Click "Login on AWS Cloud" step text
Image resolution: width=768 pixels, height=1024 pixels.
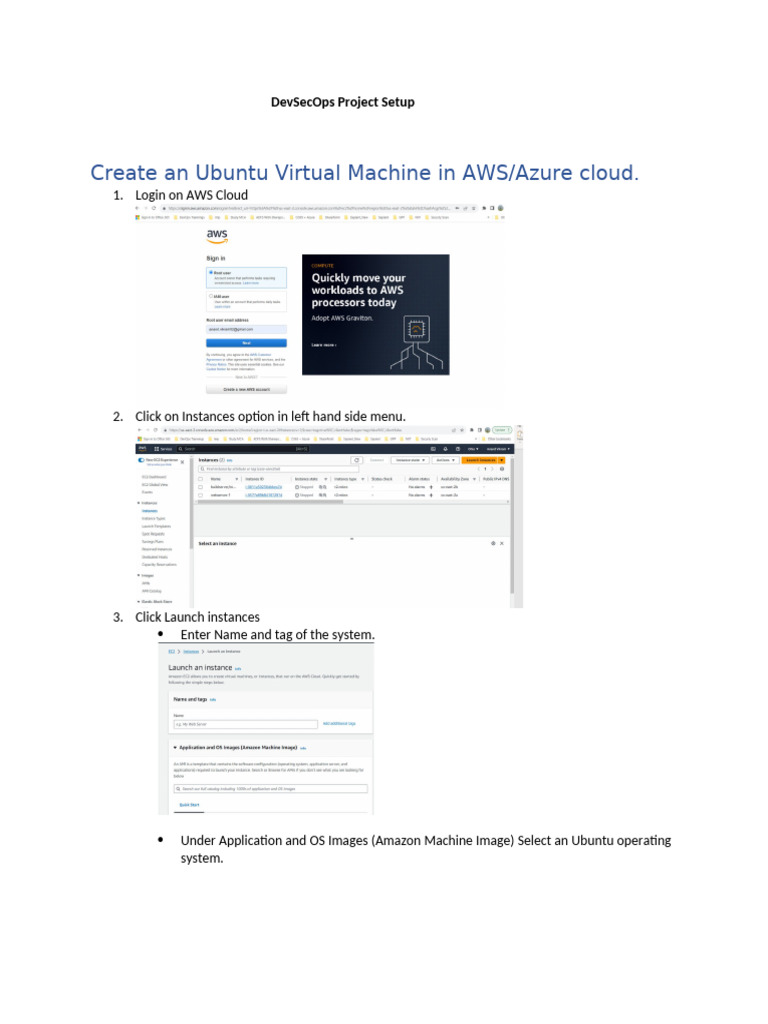191,195
